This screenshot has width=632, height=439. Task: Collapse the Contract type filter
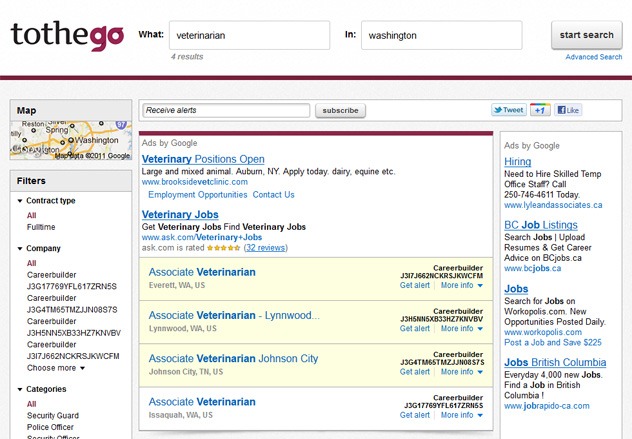(x=46, y=200)
